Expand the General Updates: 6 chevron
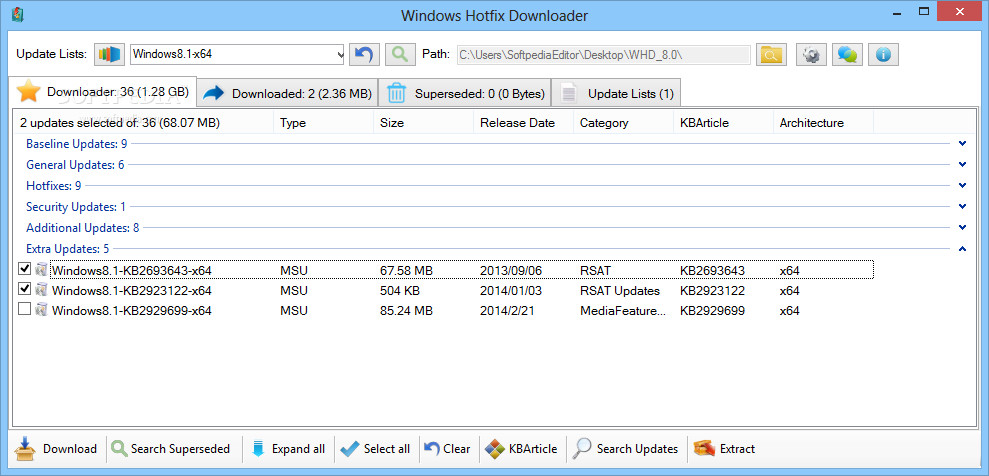 [962, 165]
